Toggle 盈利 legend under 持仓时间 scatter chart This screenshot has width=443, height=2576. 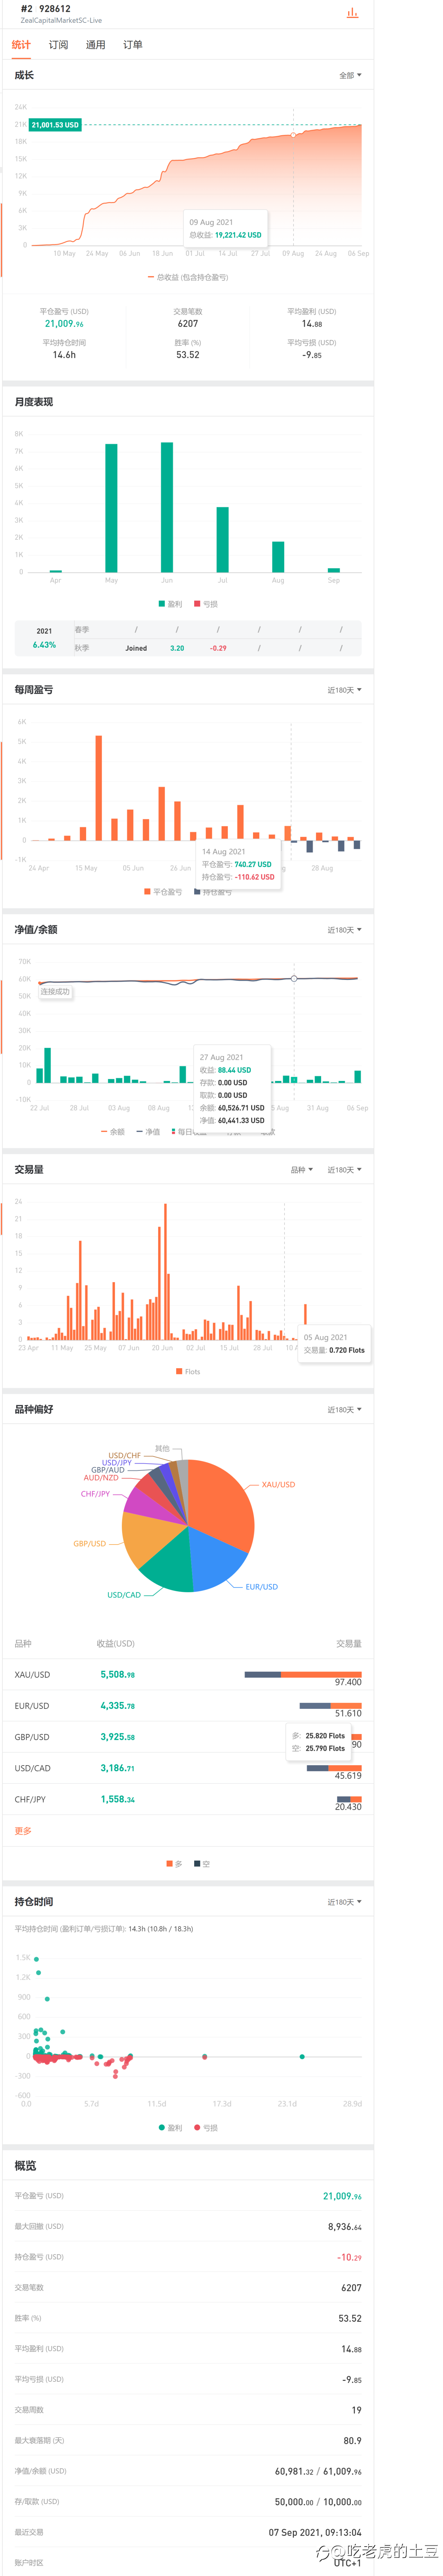click(x=171, y=2128)
